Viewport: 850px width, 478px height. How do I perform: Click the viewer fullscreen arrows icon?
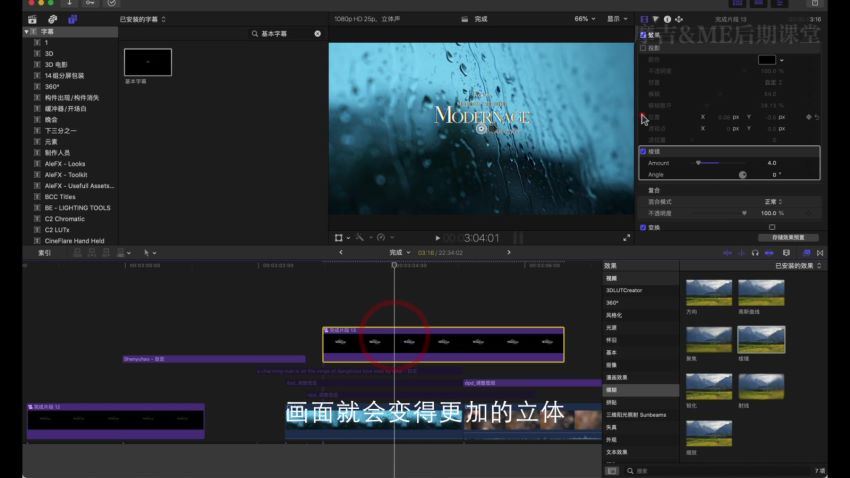tap(627, 238)
